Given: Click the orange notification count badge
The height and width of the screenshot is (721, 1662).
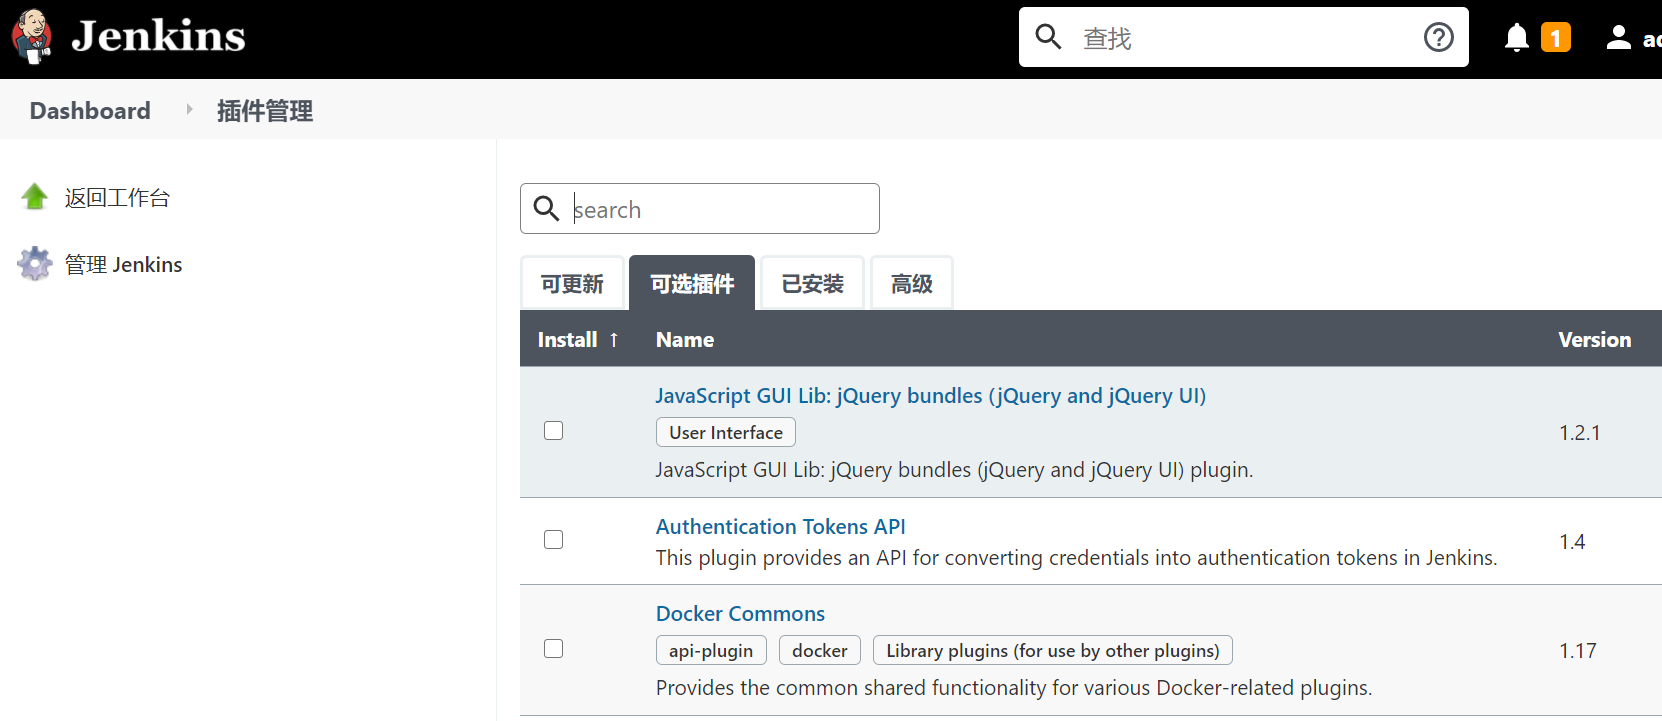Looking at the screenshot, I should pos(1555,38).
